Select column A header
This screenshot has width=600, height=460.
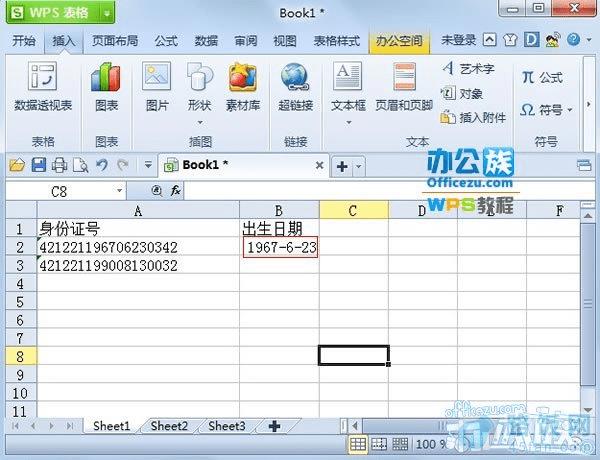point(138,210)
